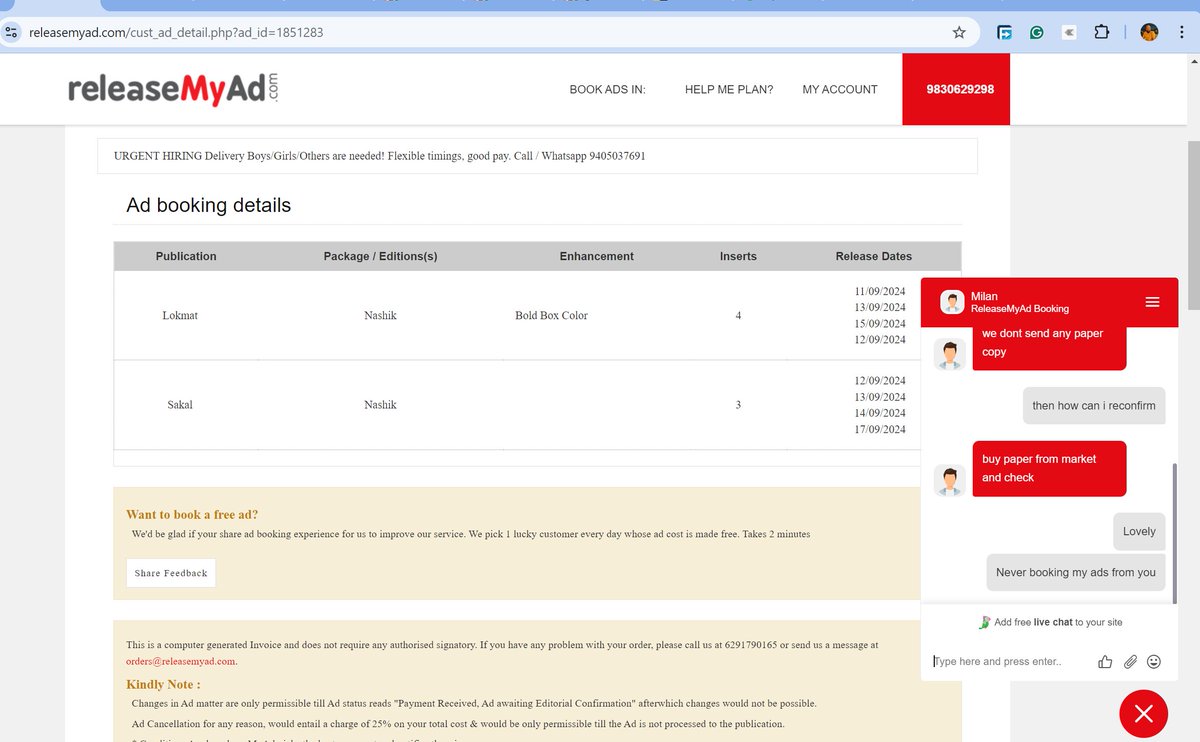
Task: Click the URGENT HIRING ad text
Action: click(379, 156)
